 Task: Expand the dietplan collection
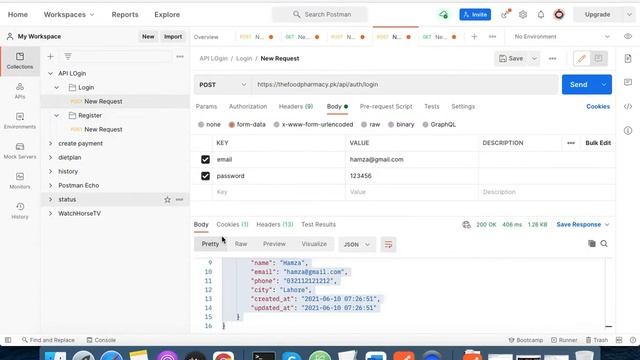[x=50, y=158]
